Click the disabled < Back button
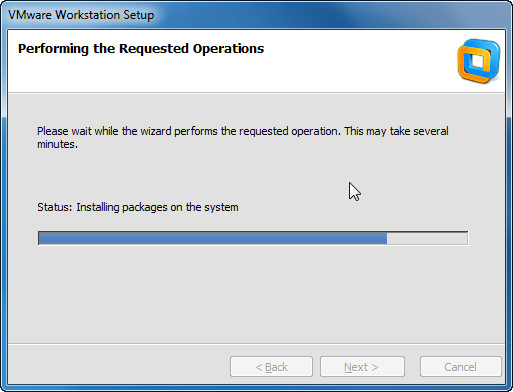The width and height of the screenshot is (513, 392). pos(271,367)
